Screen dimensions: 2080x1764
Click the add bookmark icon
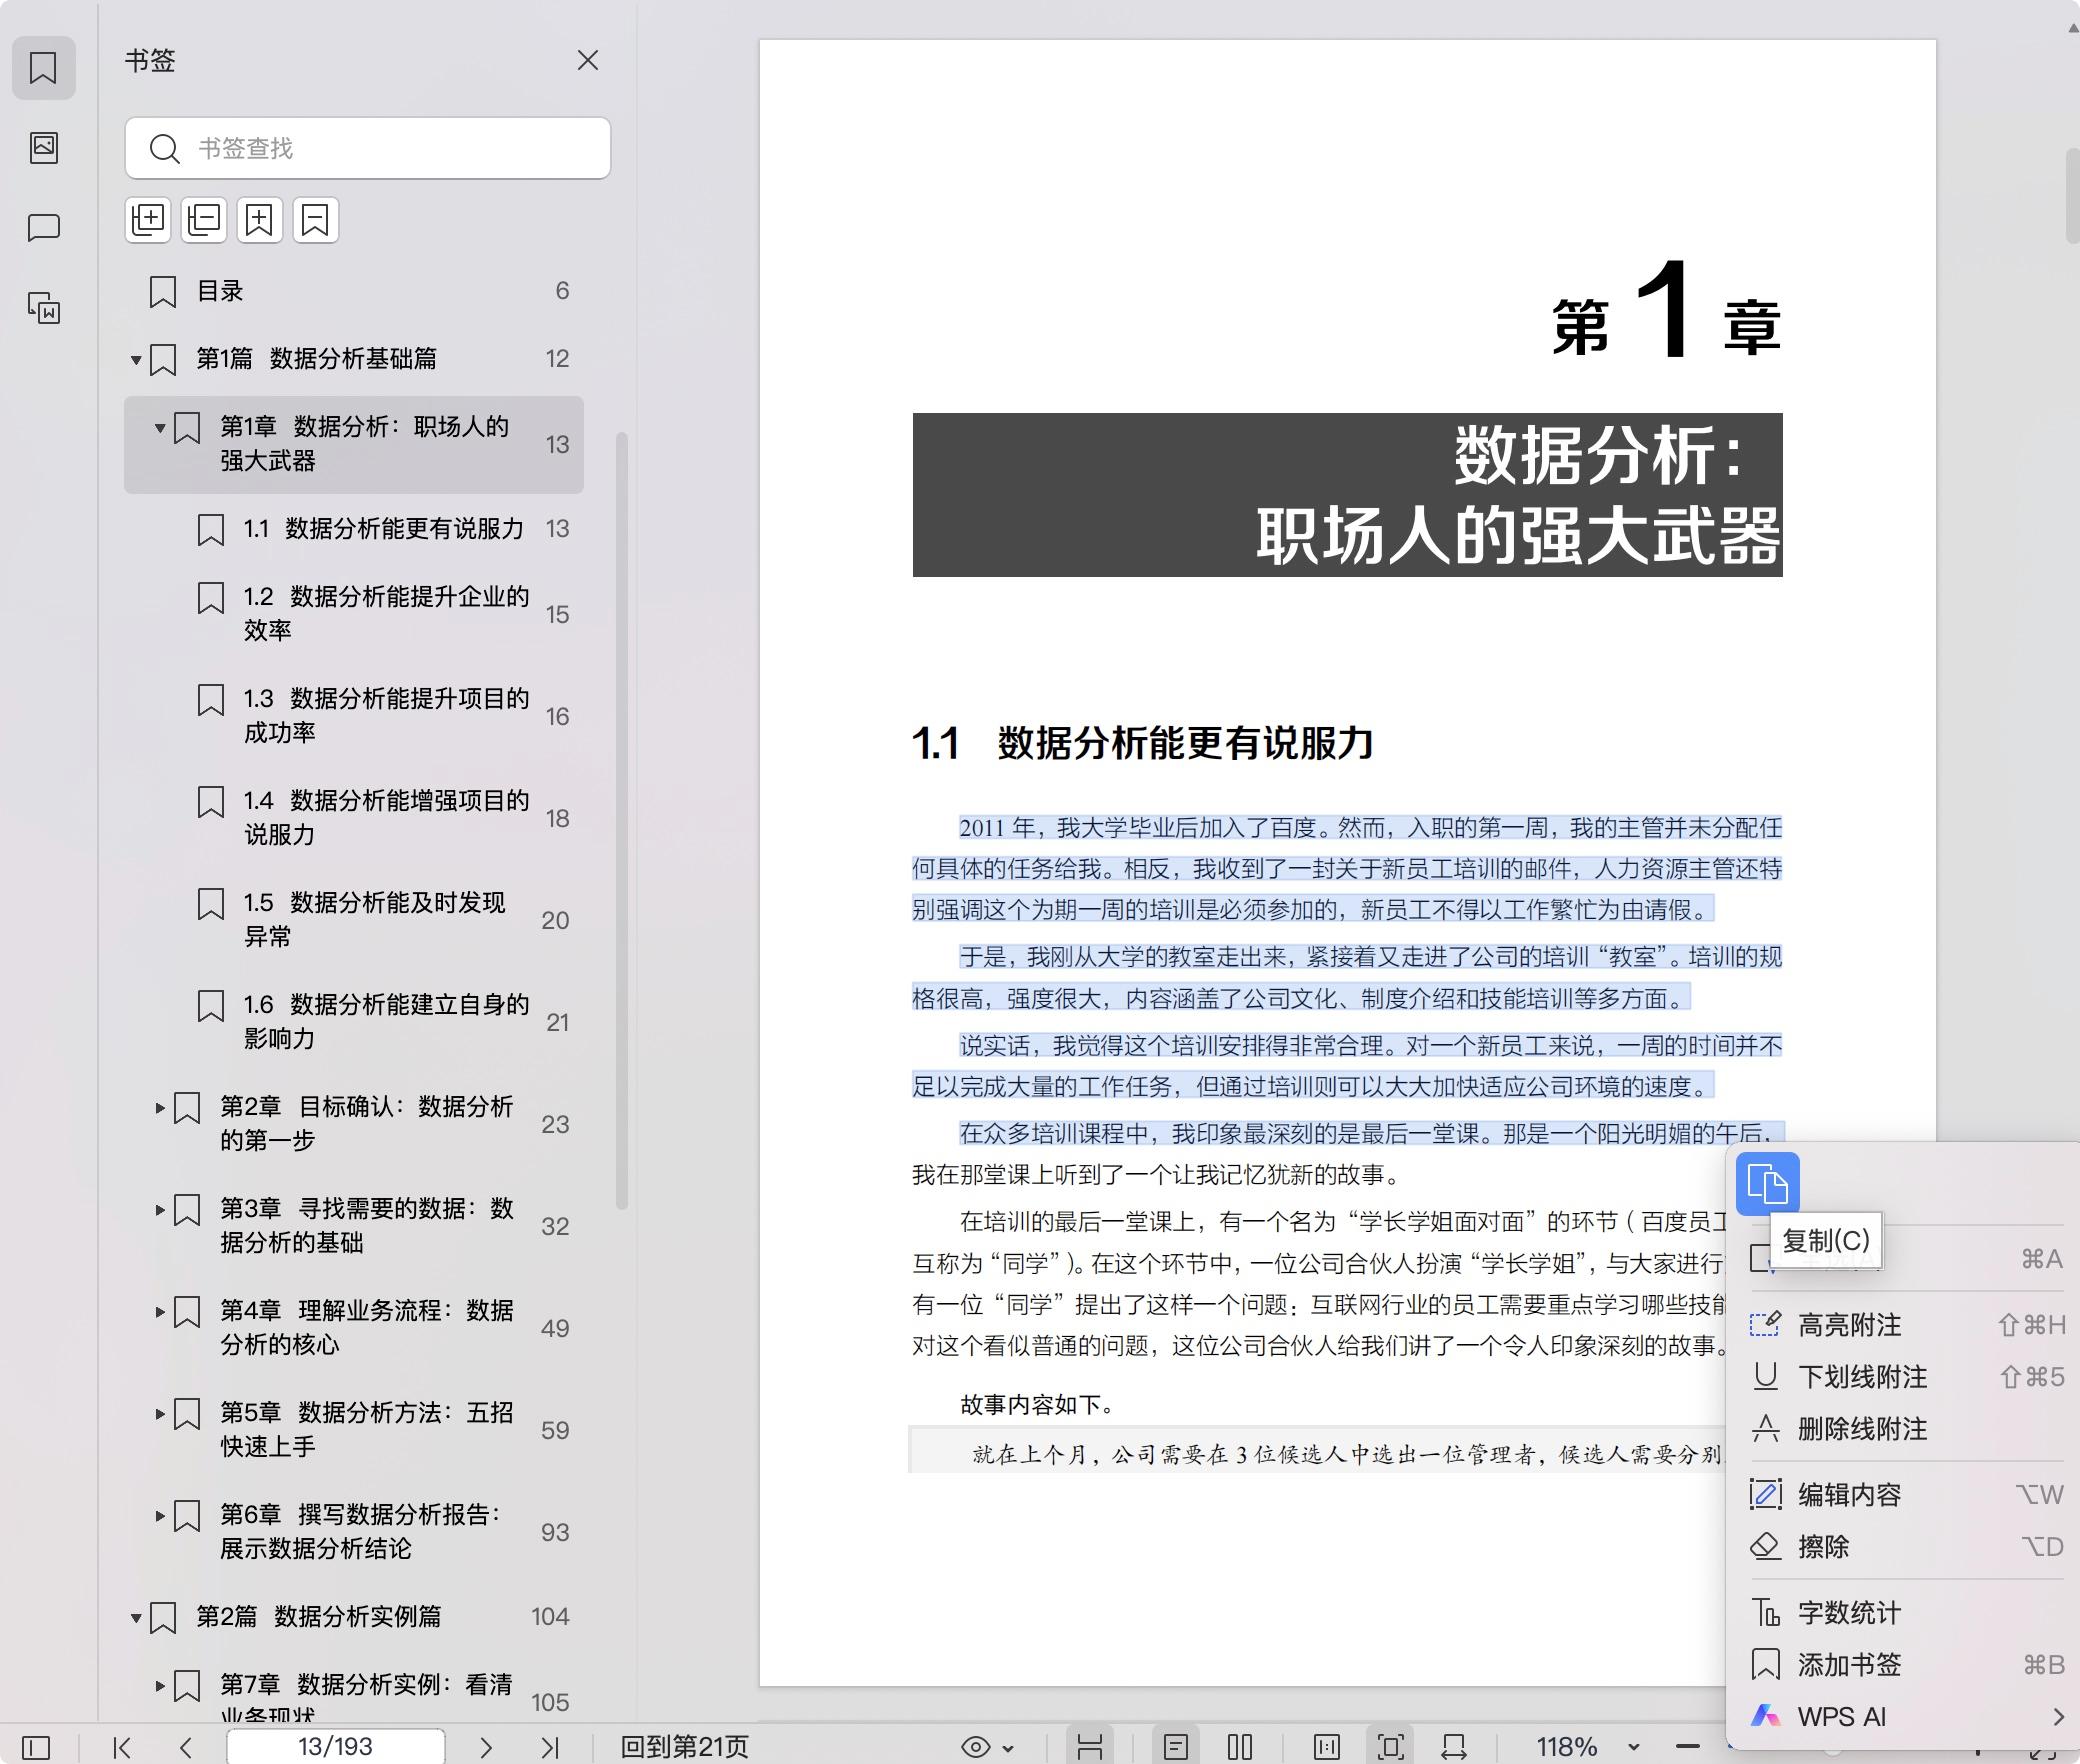pyautogui.click(x=260, y=220)
